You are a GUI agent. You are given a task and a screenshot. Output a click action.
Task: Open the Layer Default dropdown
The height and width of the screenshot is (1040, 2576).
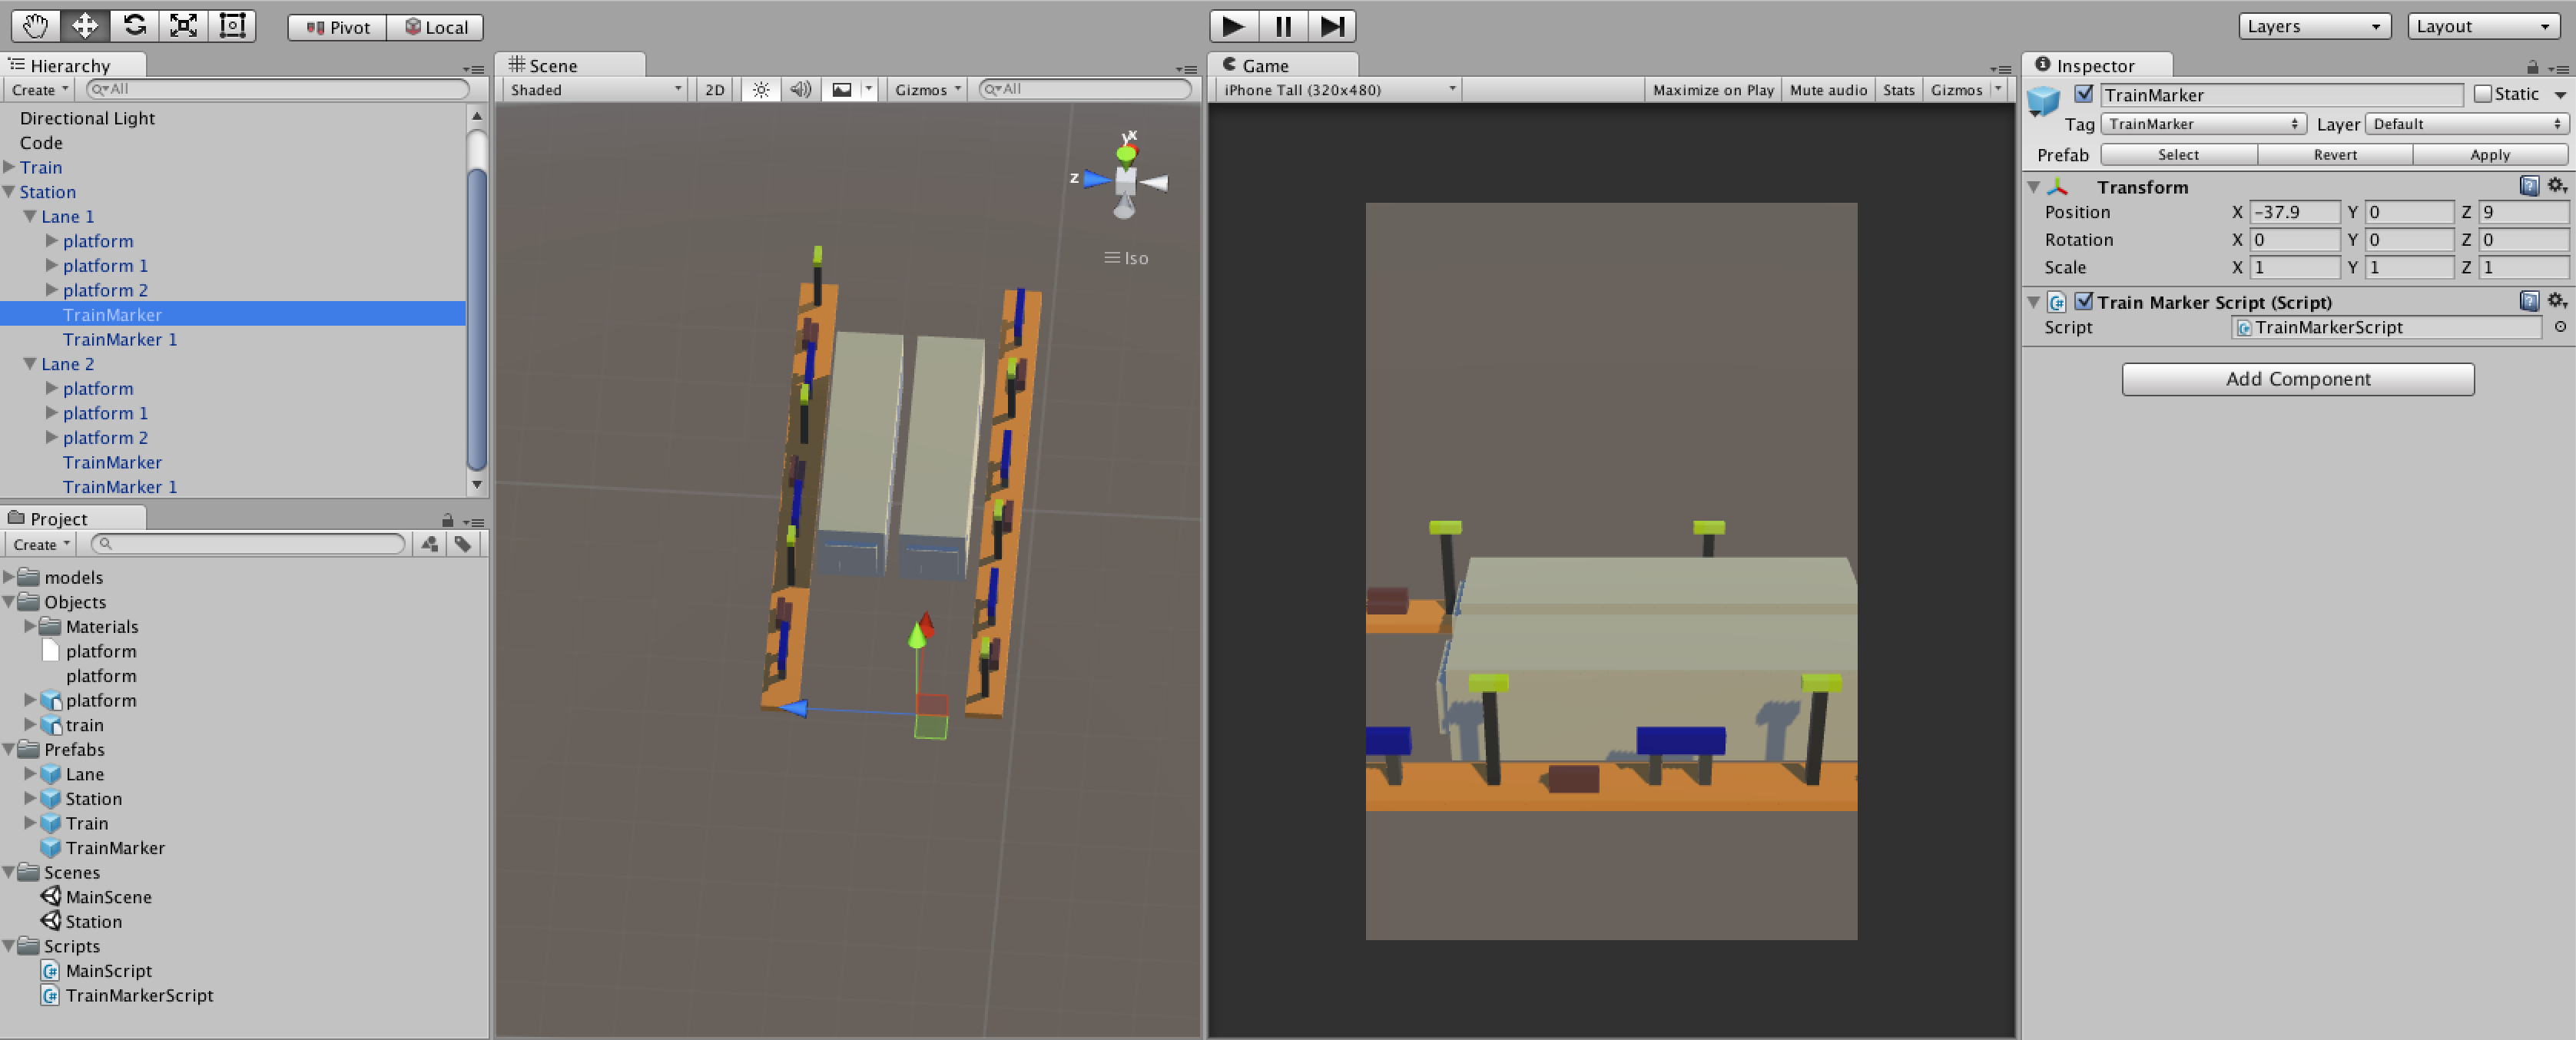(2466, 124)
